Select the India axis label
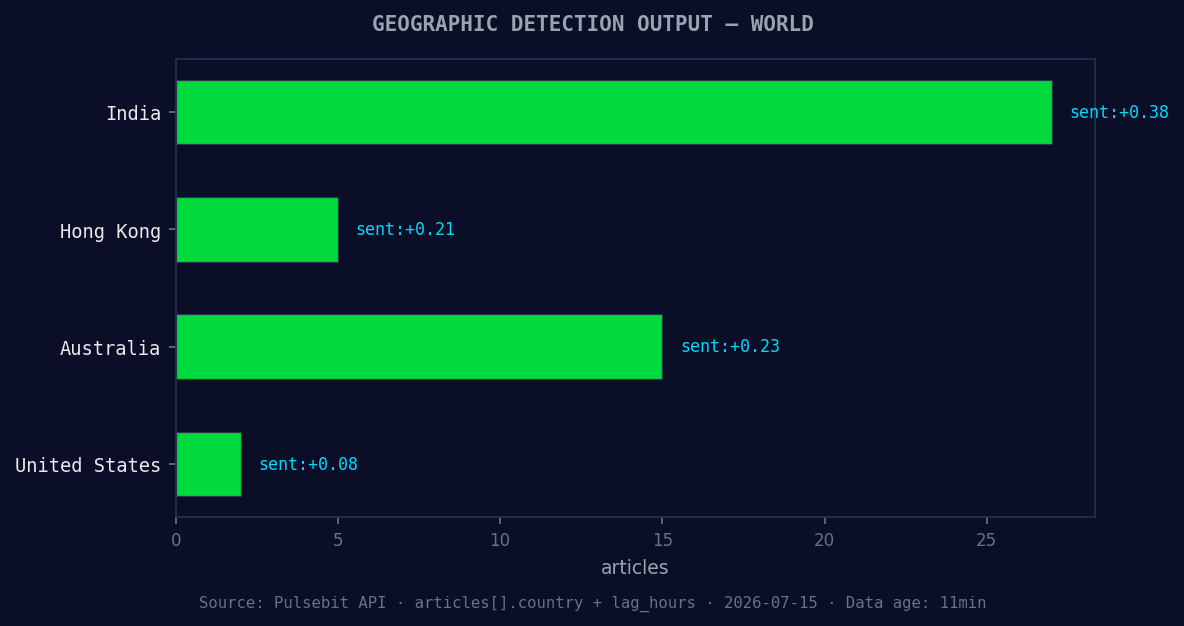This screenshot has height=626, width=1184. [x=134, y=113]
